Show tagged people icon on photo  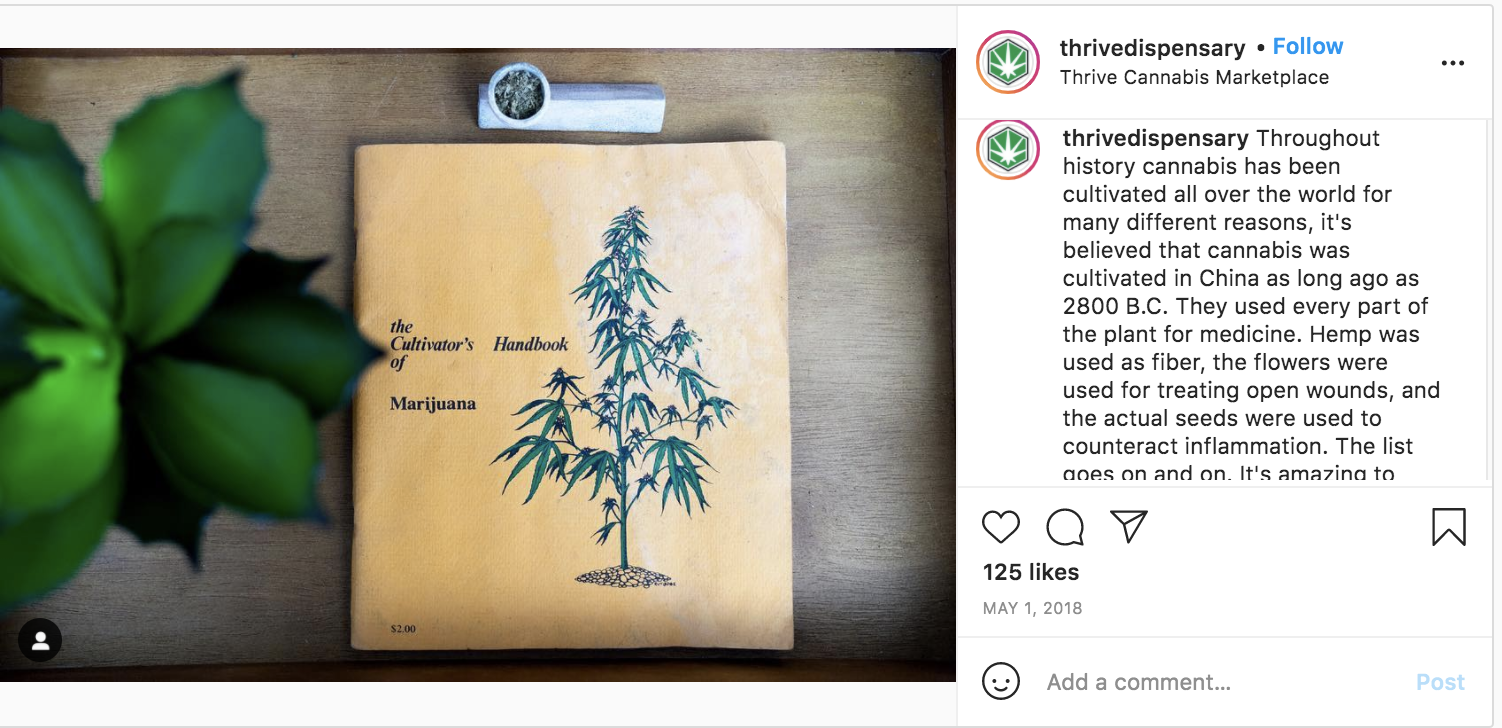point(40,641)
